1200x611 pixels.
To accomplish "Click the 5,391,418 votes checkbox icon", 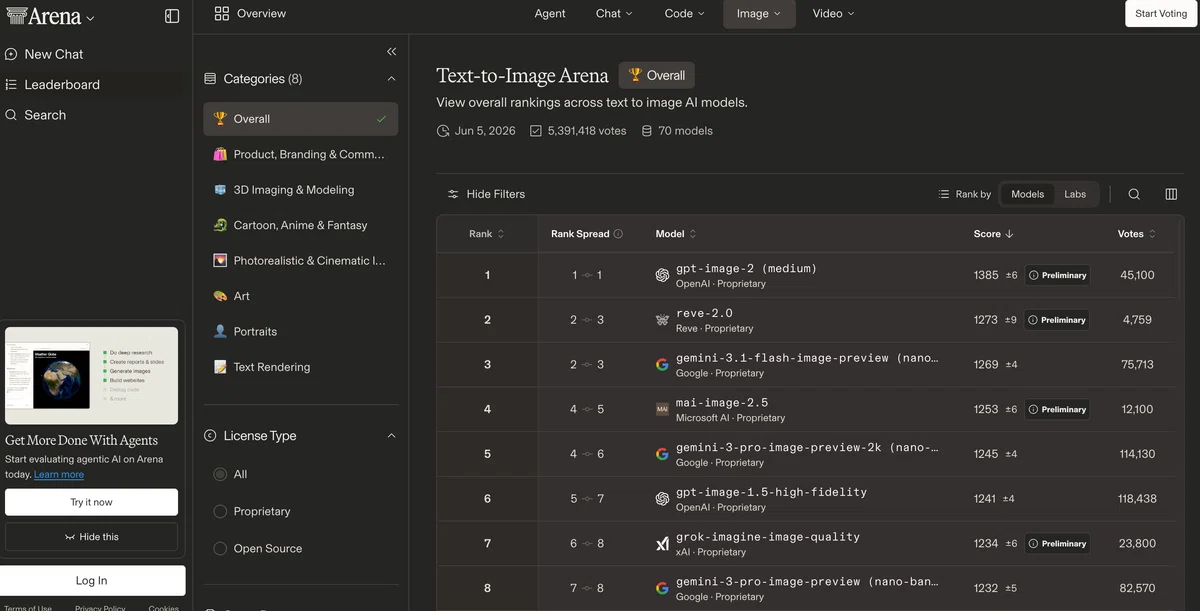I will [x=536, y=131].
